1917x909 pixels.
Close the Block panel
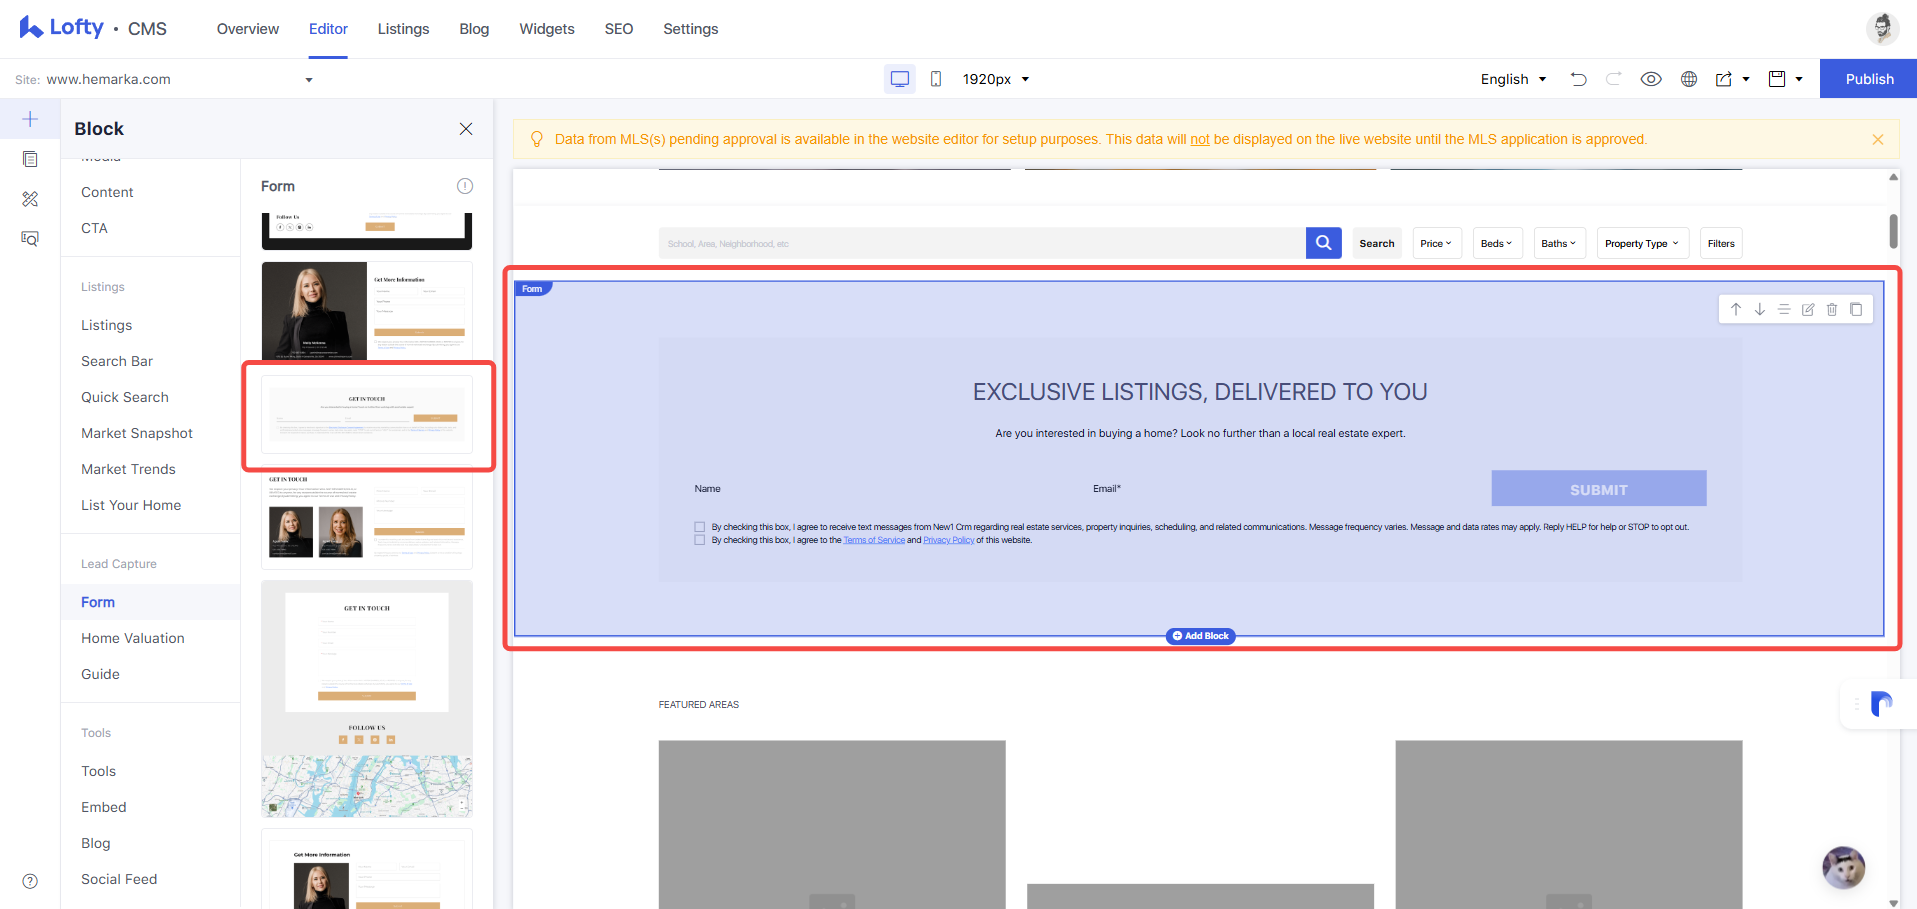(466, 129)
